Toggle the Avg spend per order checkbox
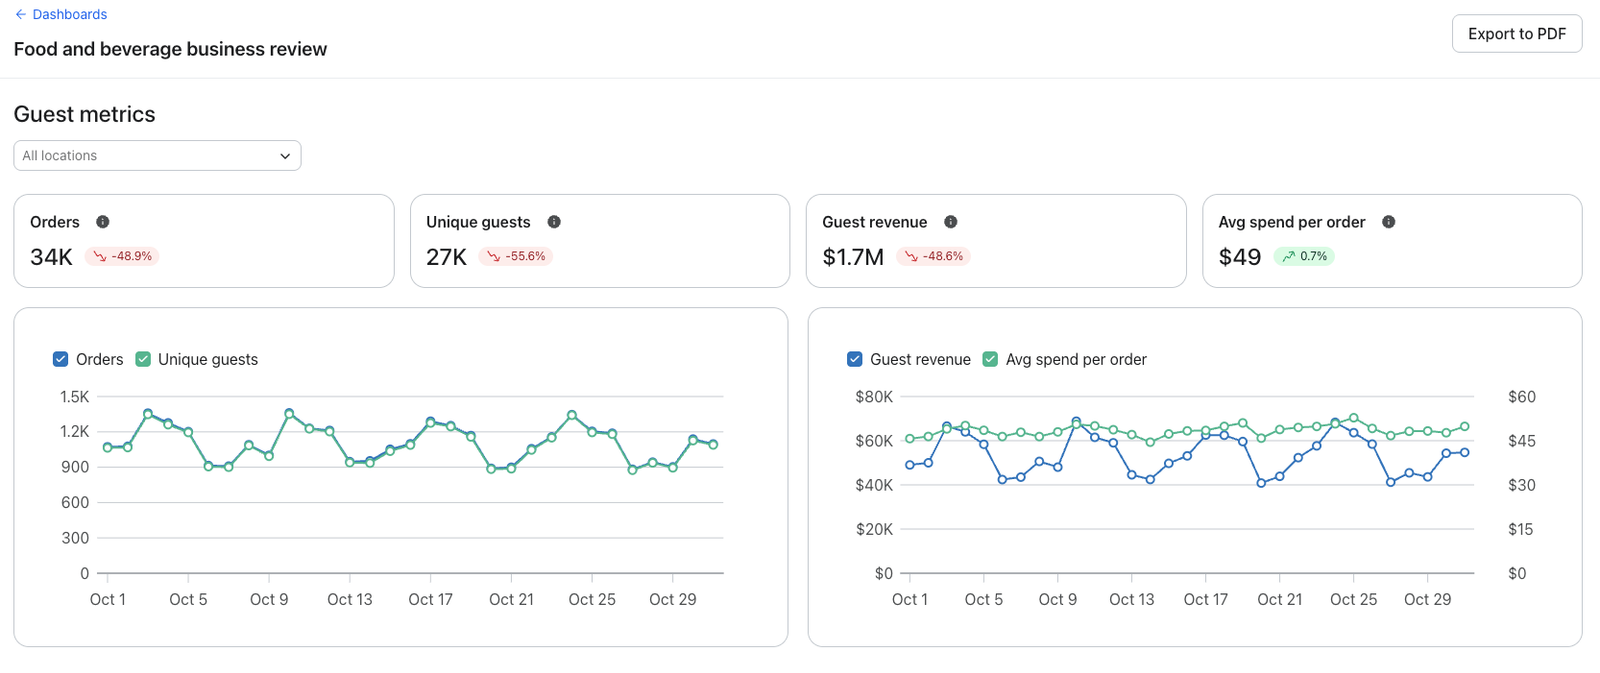Viewport: 1600px width, 673px height. tap(990, 359)
